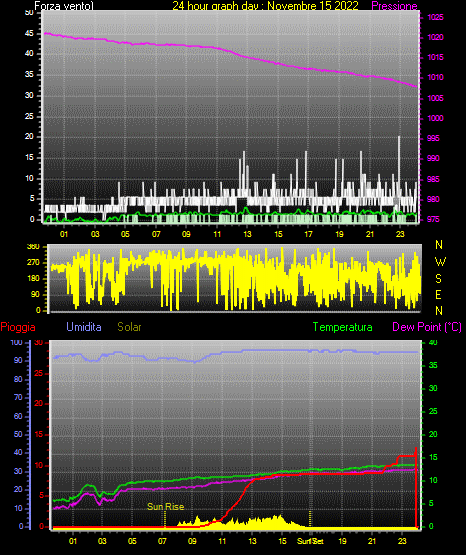This screenshot has height=555, width=466.
Task: Click the 100 humidity scale value
Action: pyautogui.click(x=16, y=343)
